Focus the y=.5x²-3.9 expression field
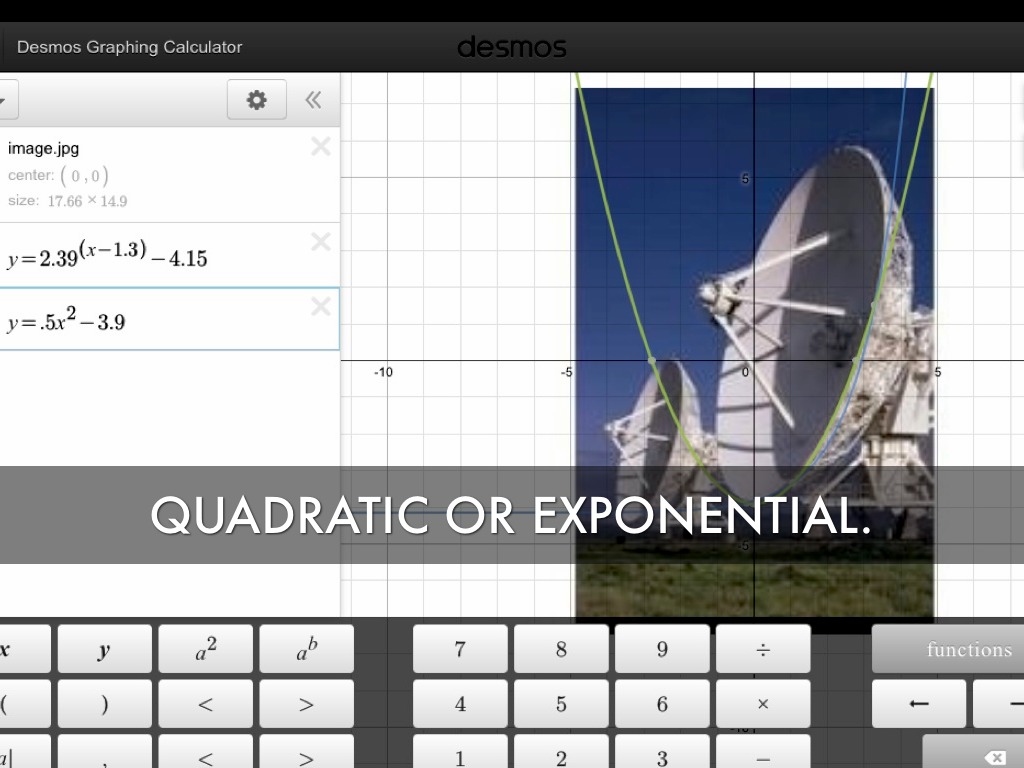The height and width of the screenshot is (768, 1024). (x=150, y=321)
